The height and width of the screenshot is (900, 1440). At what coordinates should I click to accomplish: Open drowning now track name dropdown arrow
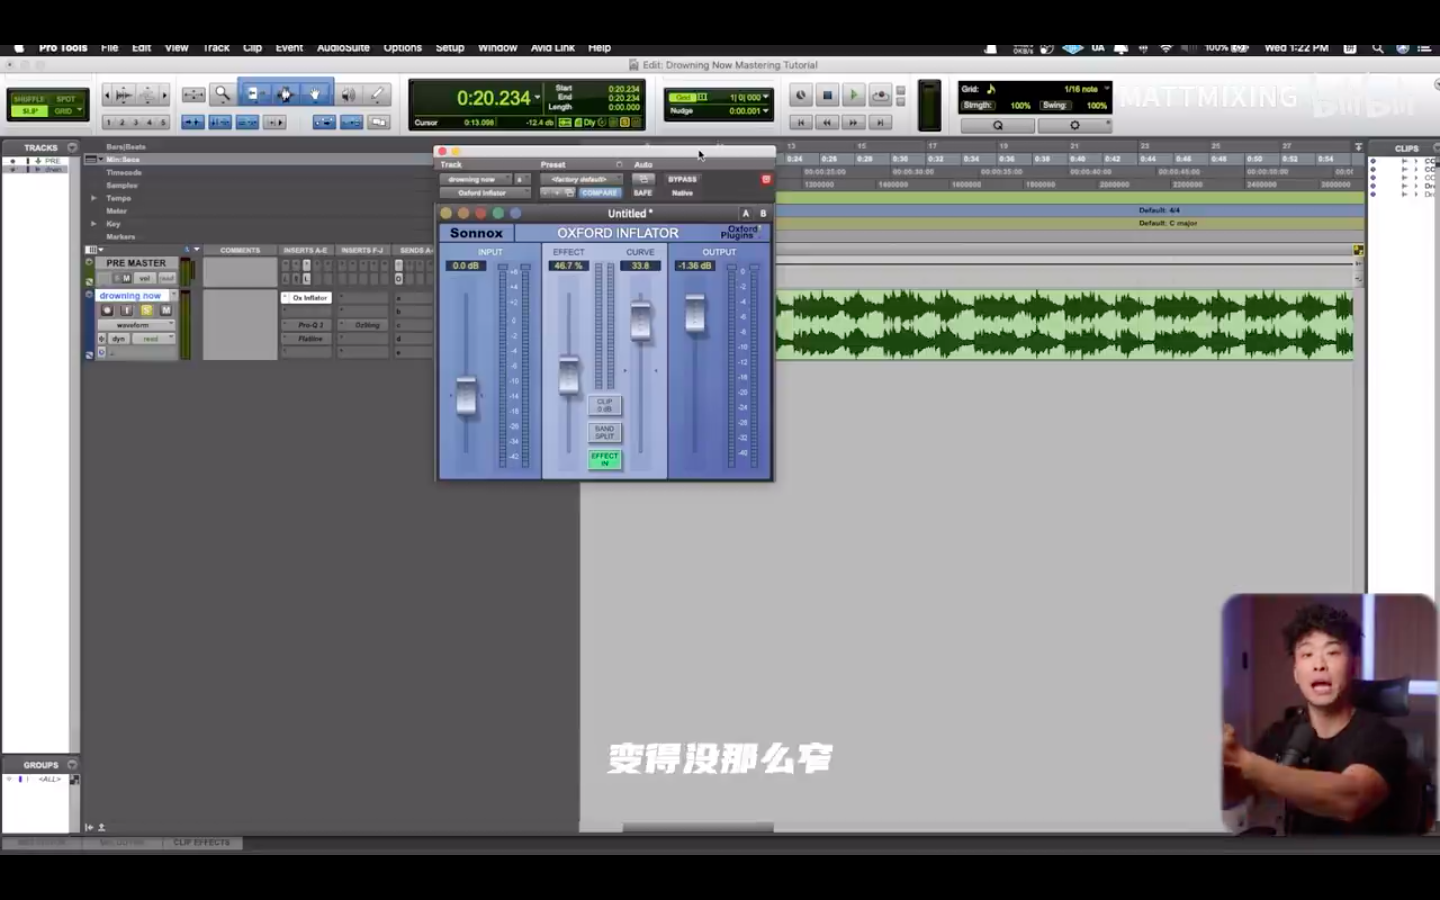[x=174, y=296]
